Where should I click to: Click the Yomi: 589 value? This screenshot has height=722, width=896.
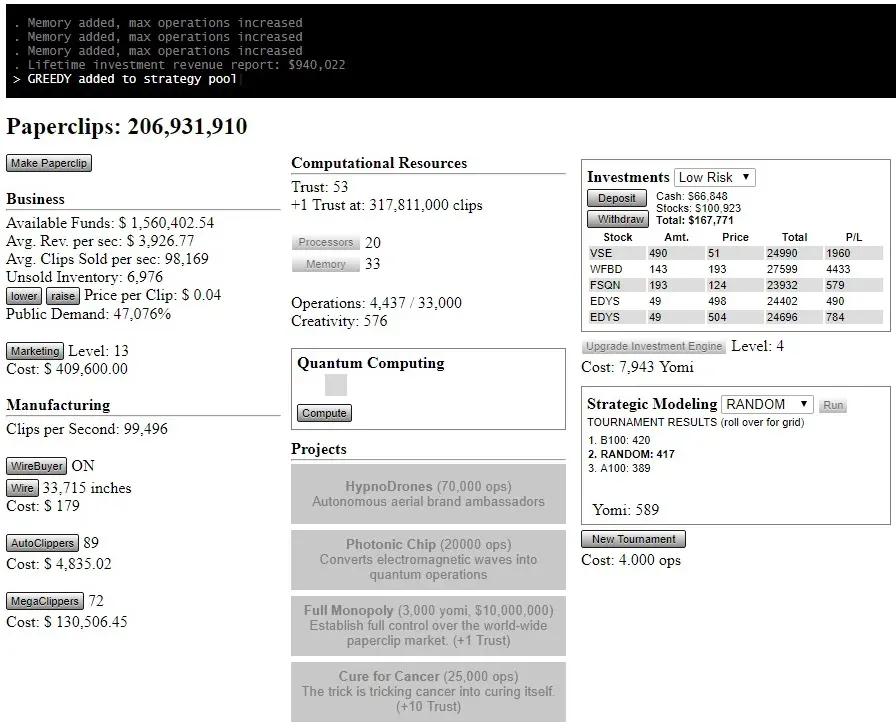(626, 510)
